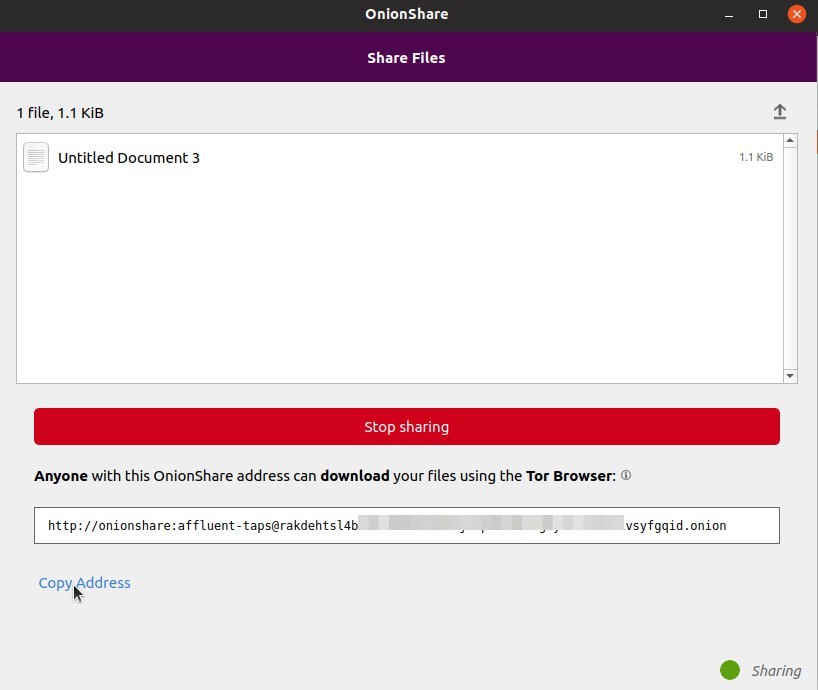Maximize the OnionShare window
Screen dimensions: 818x690
tap(763, 14)
